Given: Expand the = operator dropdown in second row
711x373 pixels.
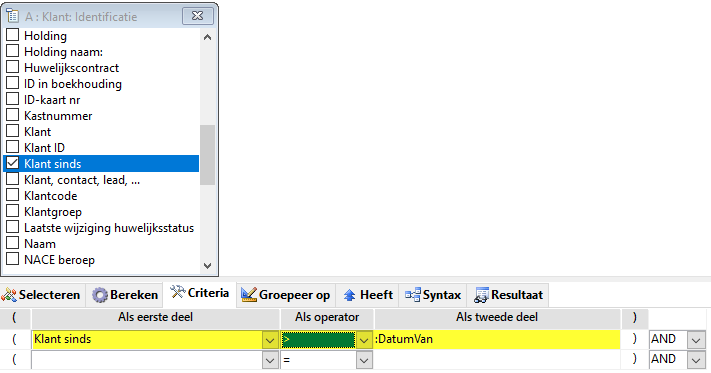Looking at the screenshot, I should click(364, 360).
